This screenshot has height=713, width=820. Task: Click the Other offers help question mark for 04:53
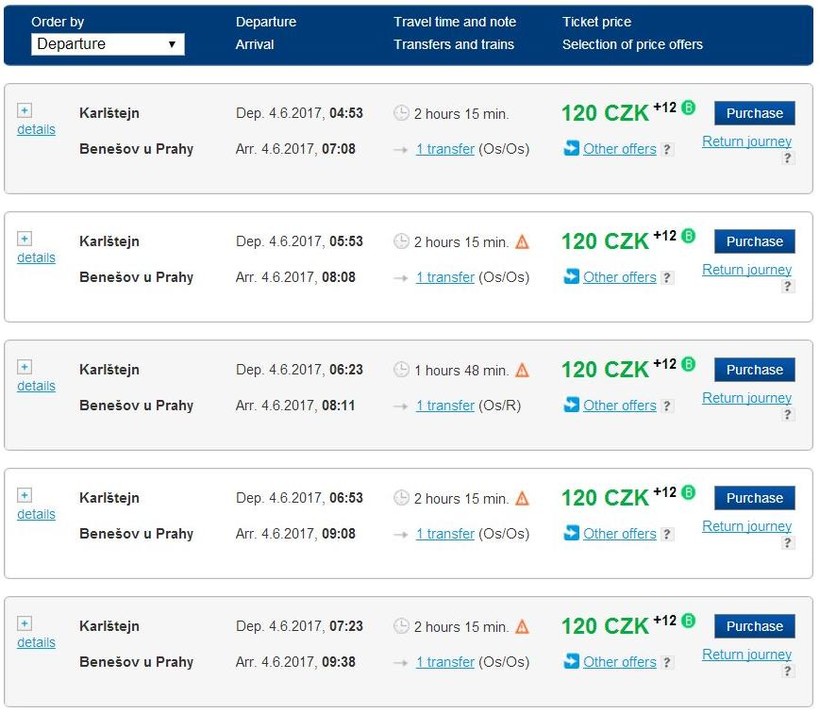coord(668,150)
